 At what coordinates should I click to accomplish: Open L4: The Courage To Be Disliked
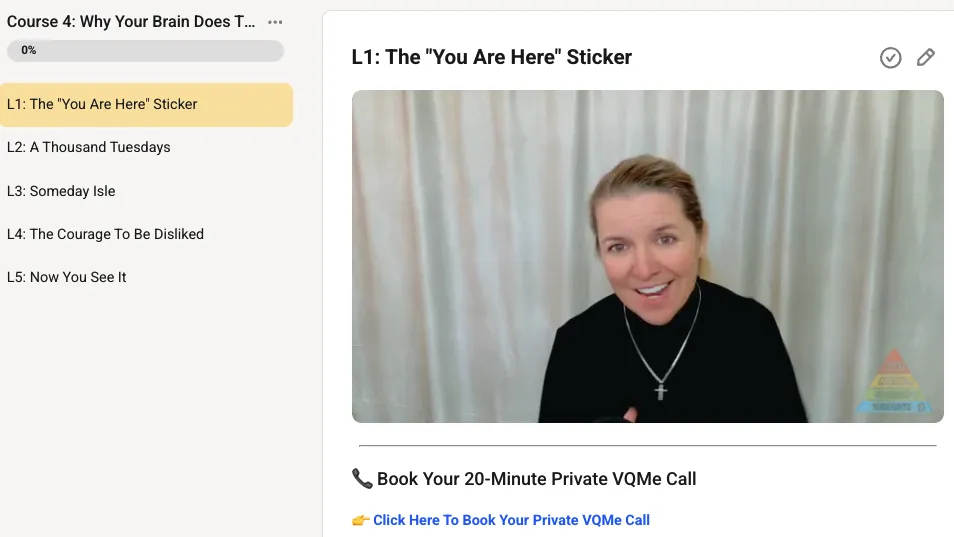pos(146,234)
